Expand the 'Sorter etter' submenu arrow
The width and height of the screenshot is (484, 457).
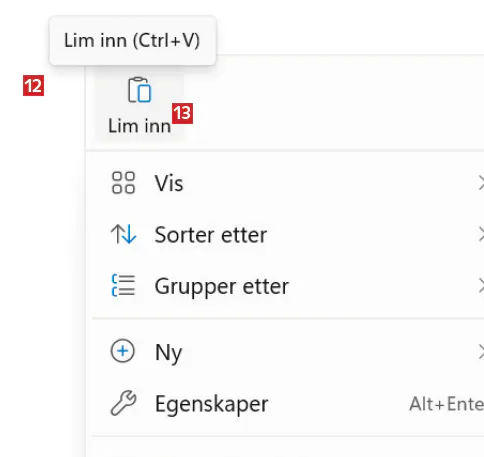481,234
